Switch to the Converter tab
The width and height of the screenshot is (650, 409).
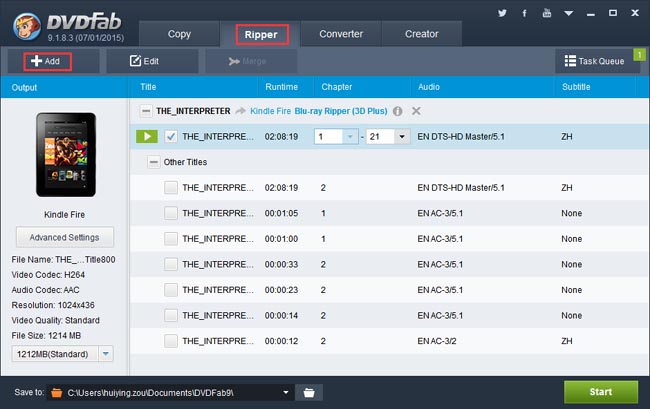pos(341,34)
